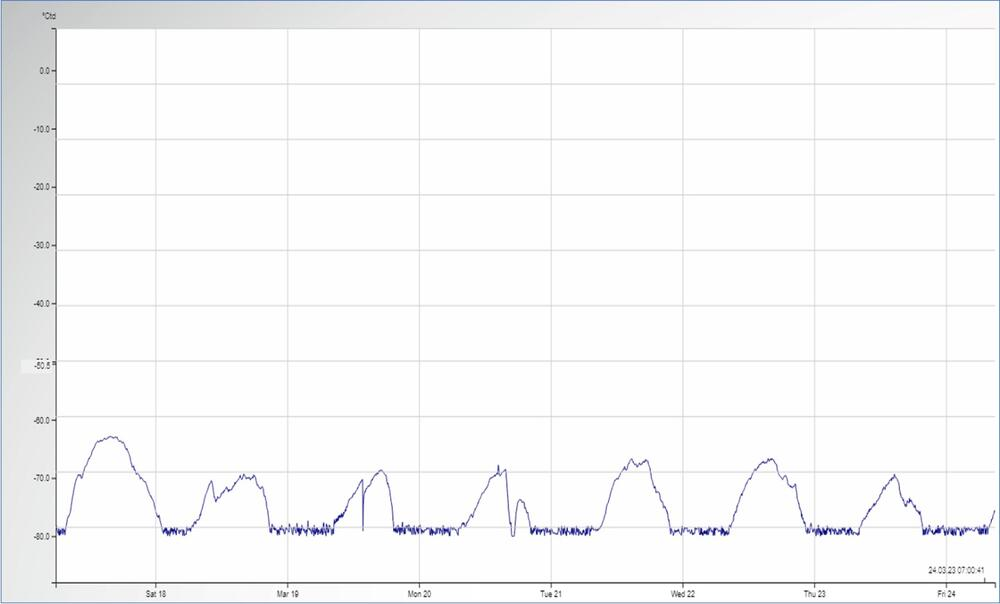Click the -60.0 vertical axis label
This screenshot has height=604, width=1000.
coord(43,419)
